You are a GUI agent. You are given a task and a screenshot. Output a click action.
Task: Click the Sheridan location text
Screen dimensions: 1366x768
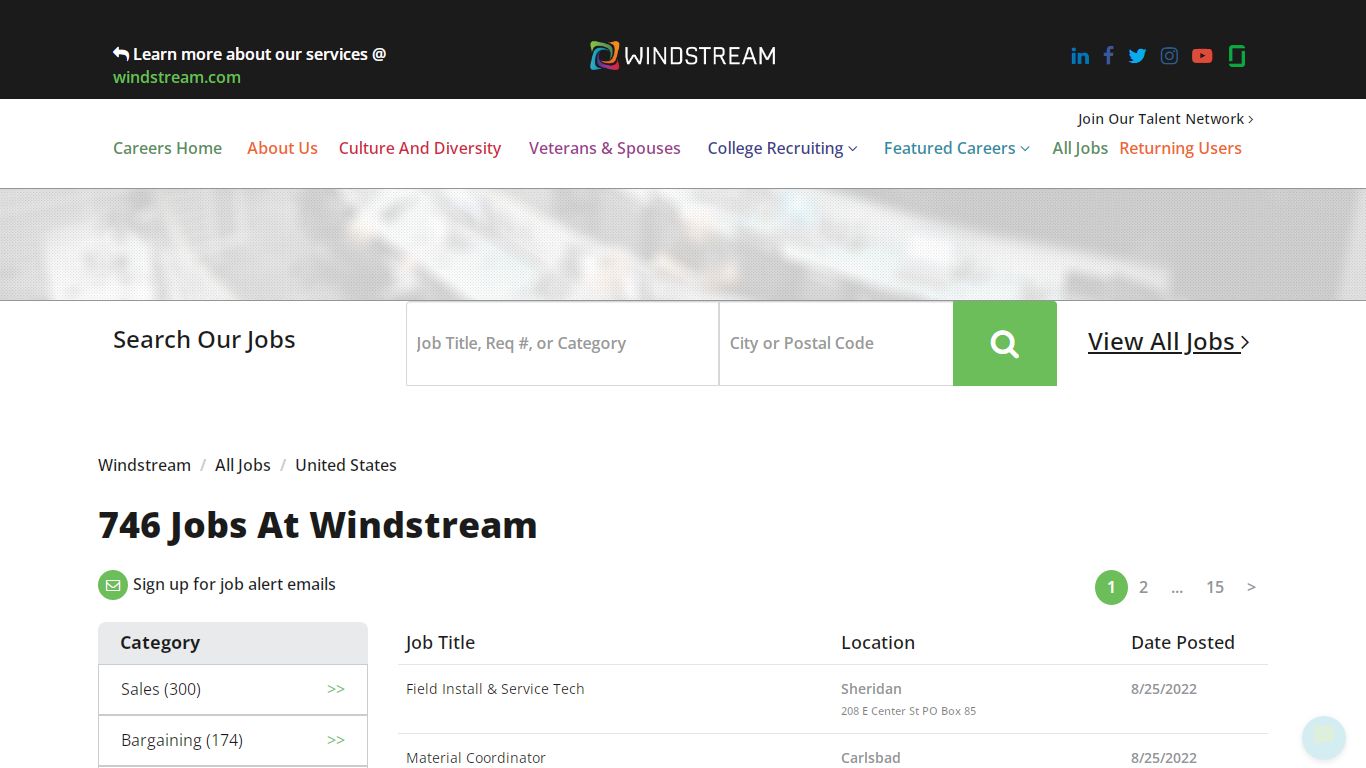[871, 689]
